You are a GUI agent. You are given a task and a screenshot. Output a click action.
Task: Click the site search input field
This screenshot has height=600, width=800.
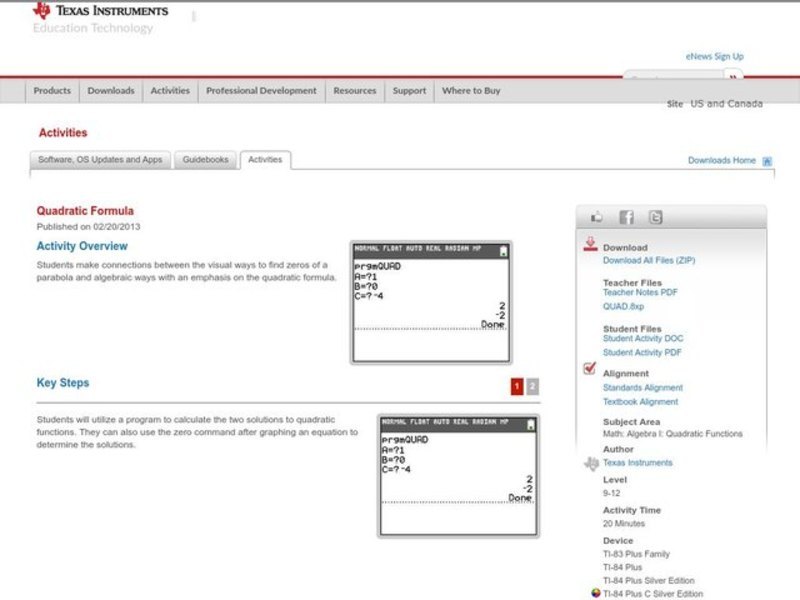pos(673,77)
